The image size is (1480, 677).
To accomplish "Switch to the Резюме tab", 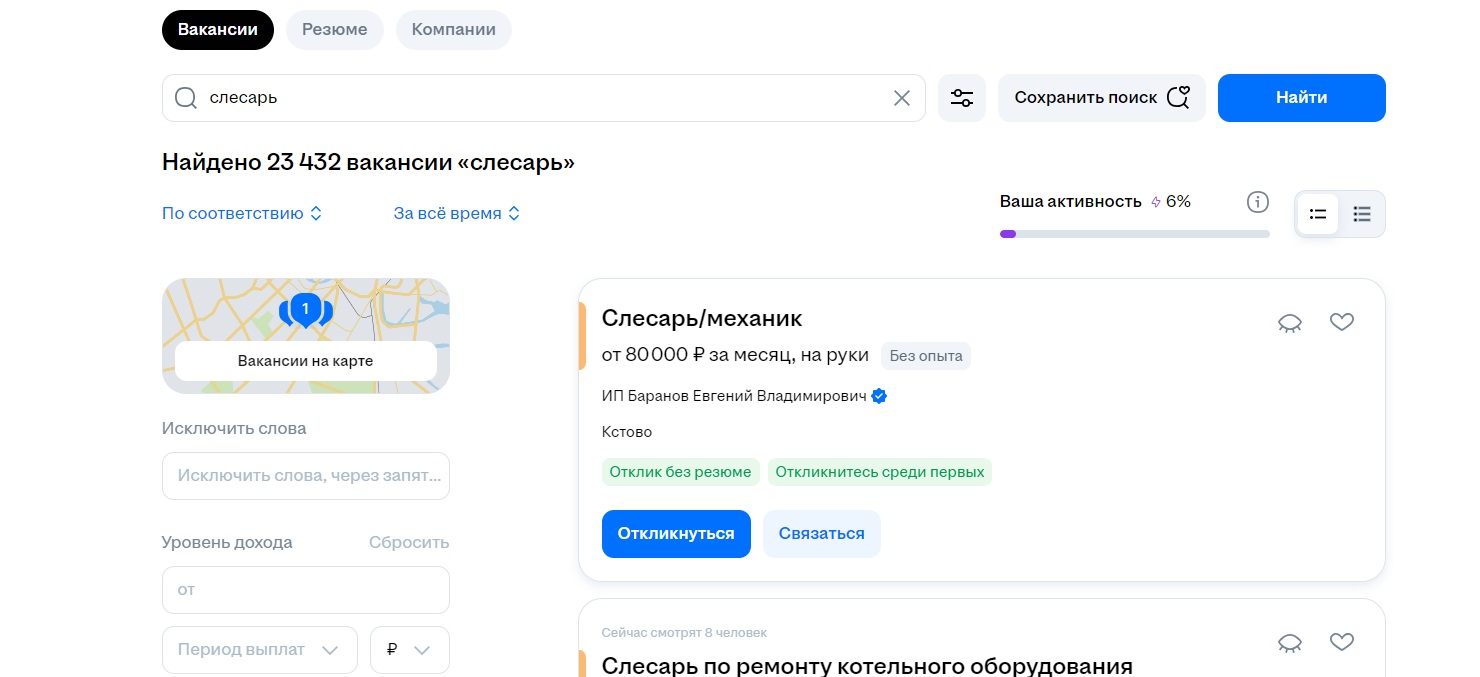I will (x=335, y=30).
